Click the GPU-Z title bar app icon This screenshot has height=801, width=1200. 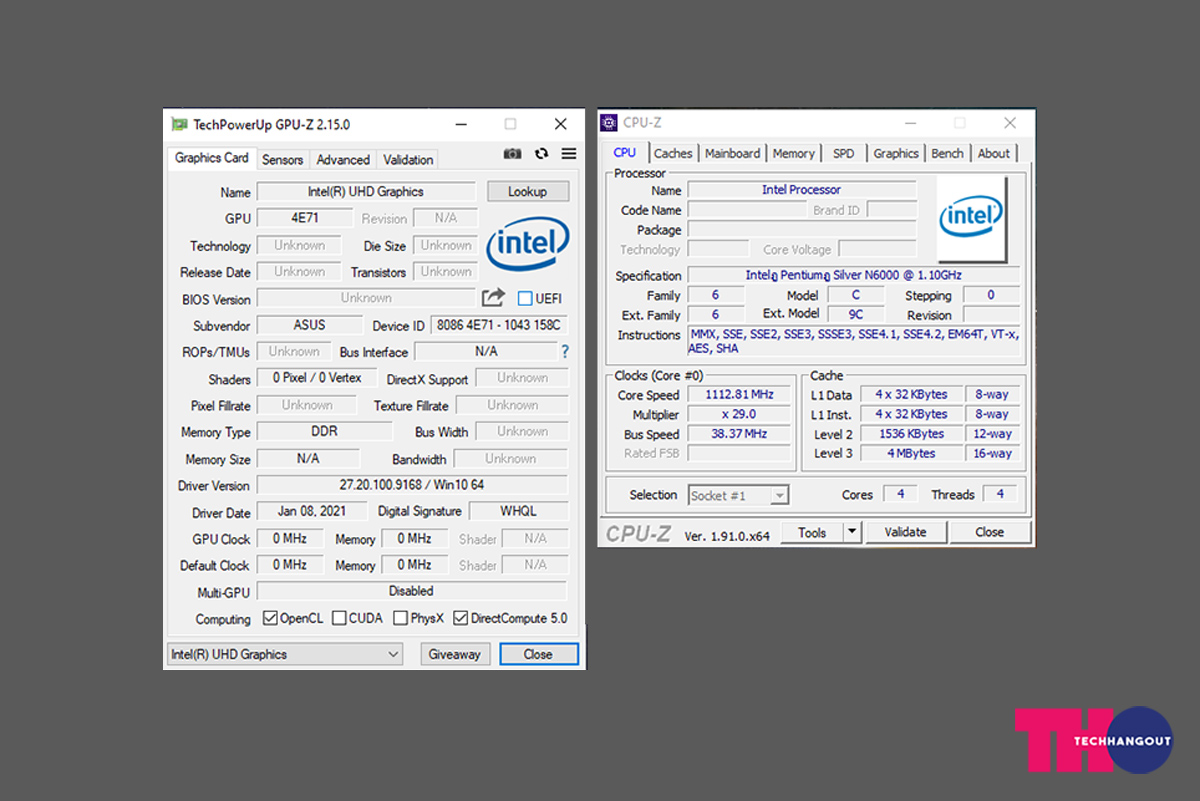point(179,125)
